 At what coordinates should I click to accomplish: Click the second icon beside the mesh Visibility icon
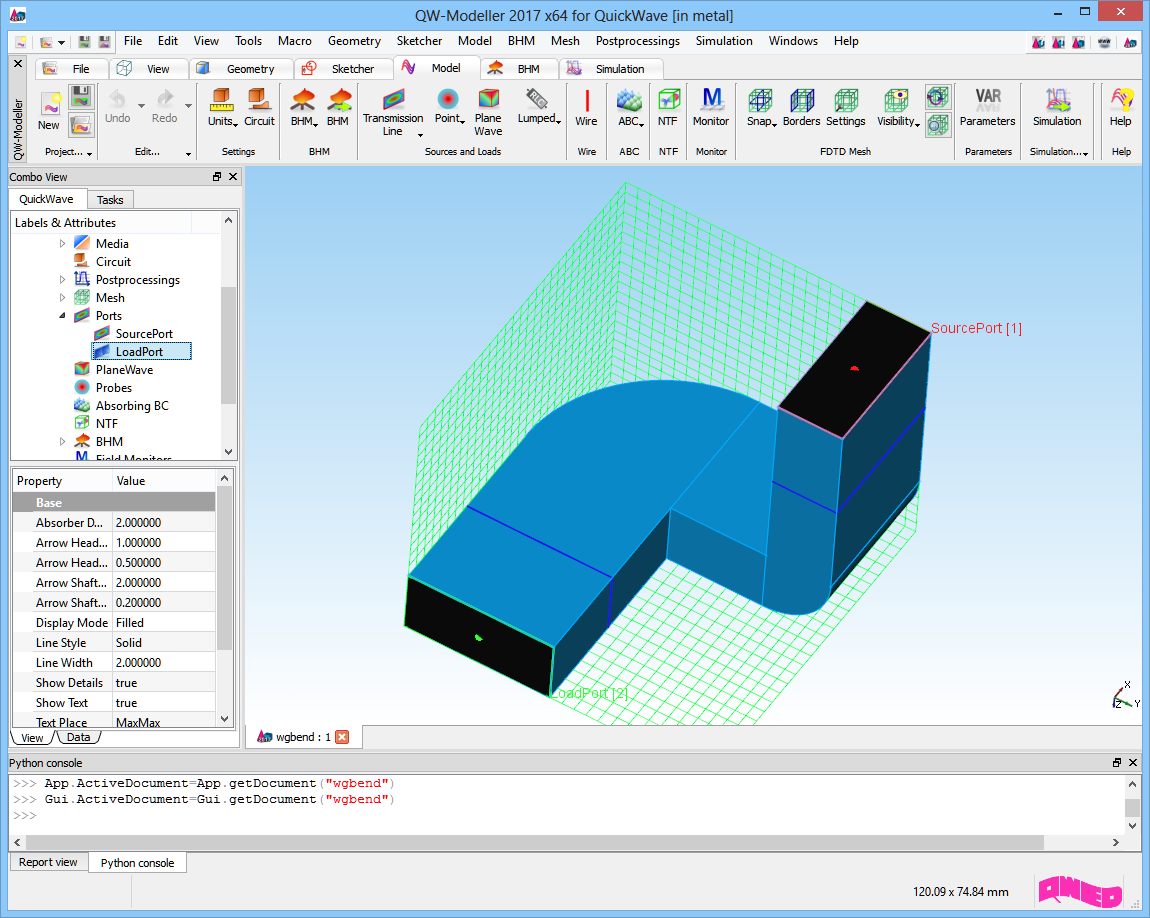[937, 125]
